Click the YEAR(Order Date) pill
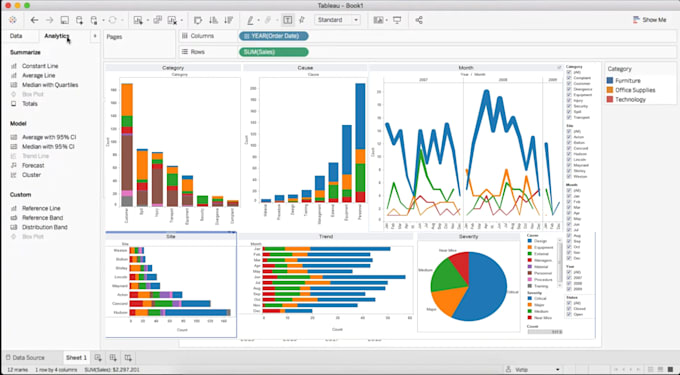680x375 pixels. click(274, 36)
